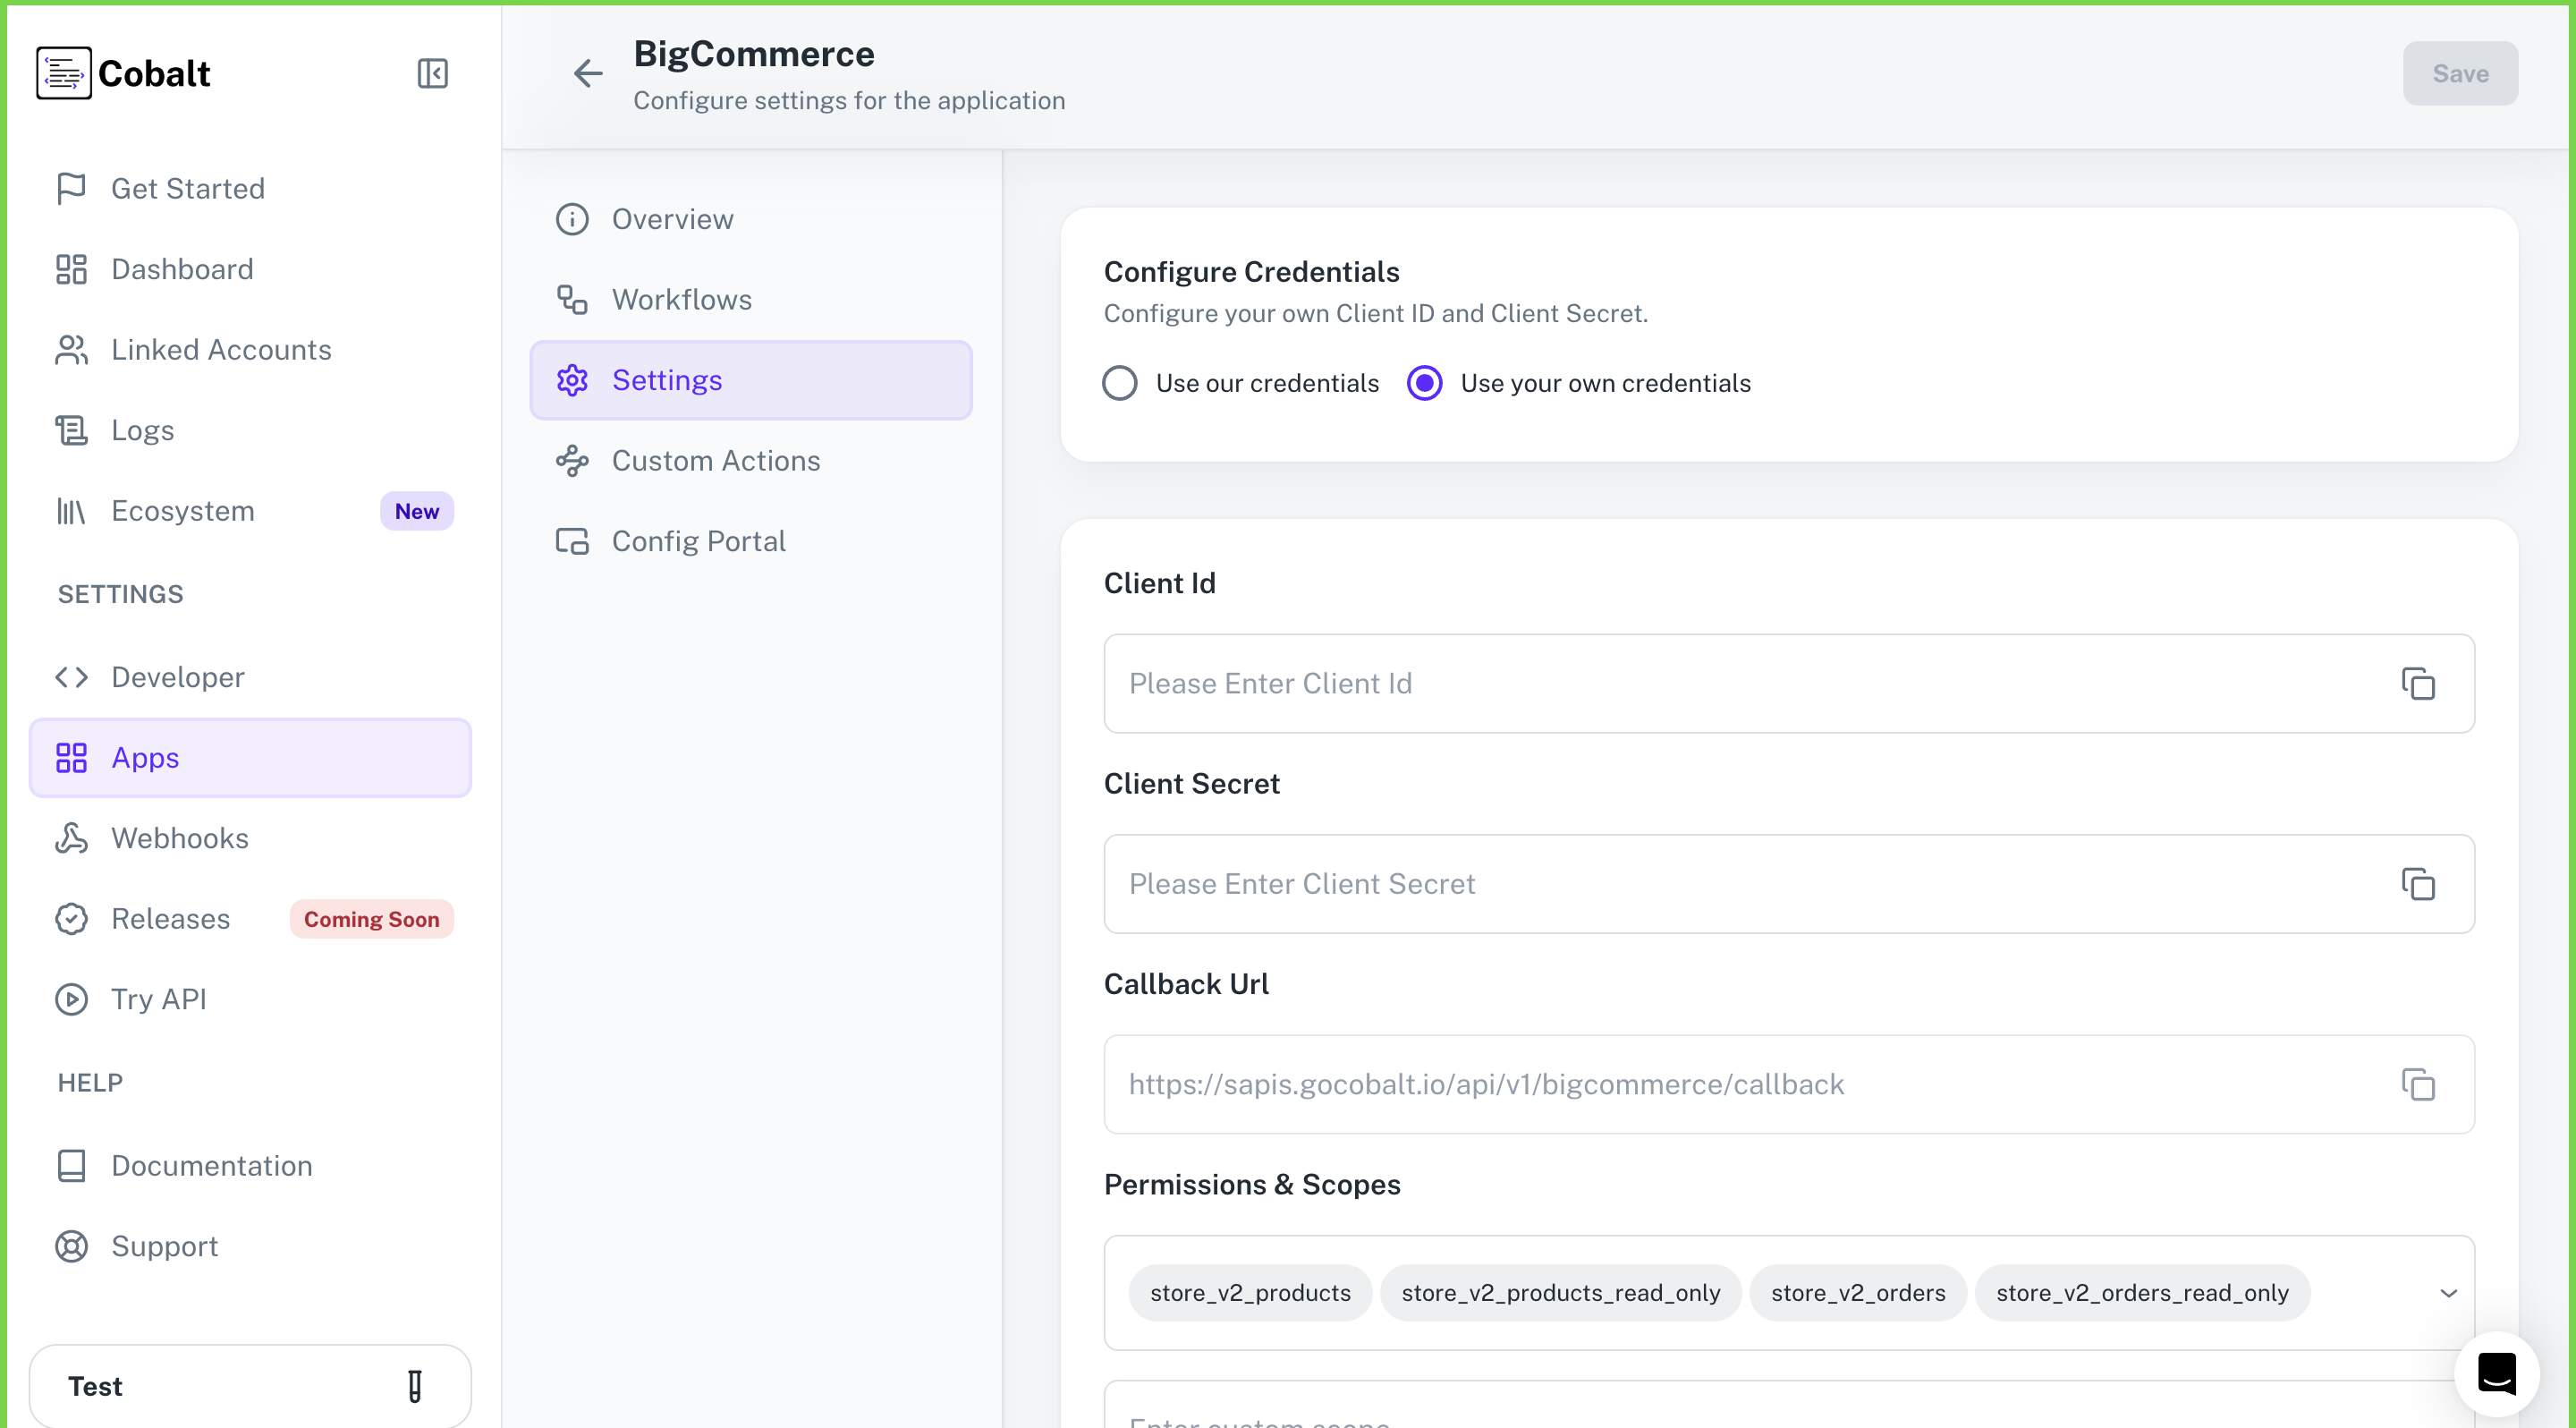This screenshot has width=2576, height=1428.
Task: Open Documentation from the Help section
Action: tap(212, 1166)
